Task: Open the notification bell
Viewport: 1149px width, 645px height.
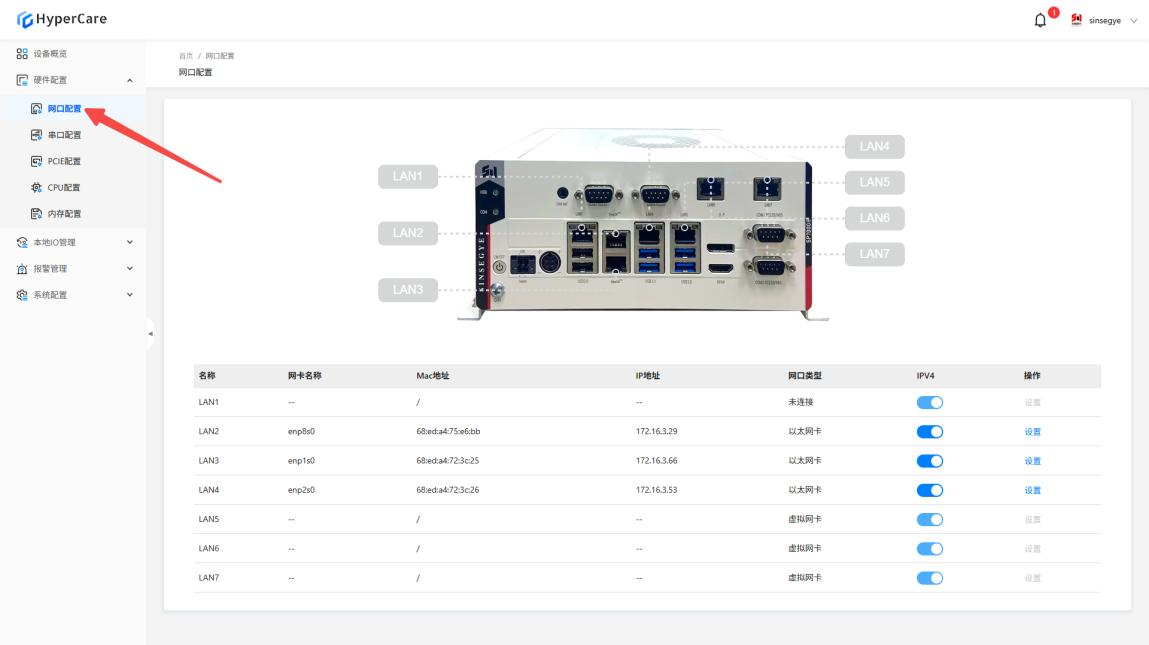Action: 1040,21
